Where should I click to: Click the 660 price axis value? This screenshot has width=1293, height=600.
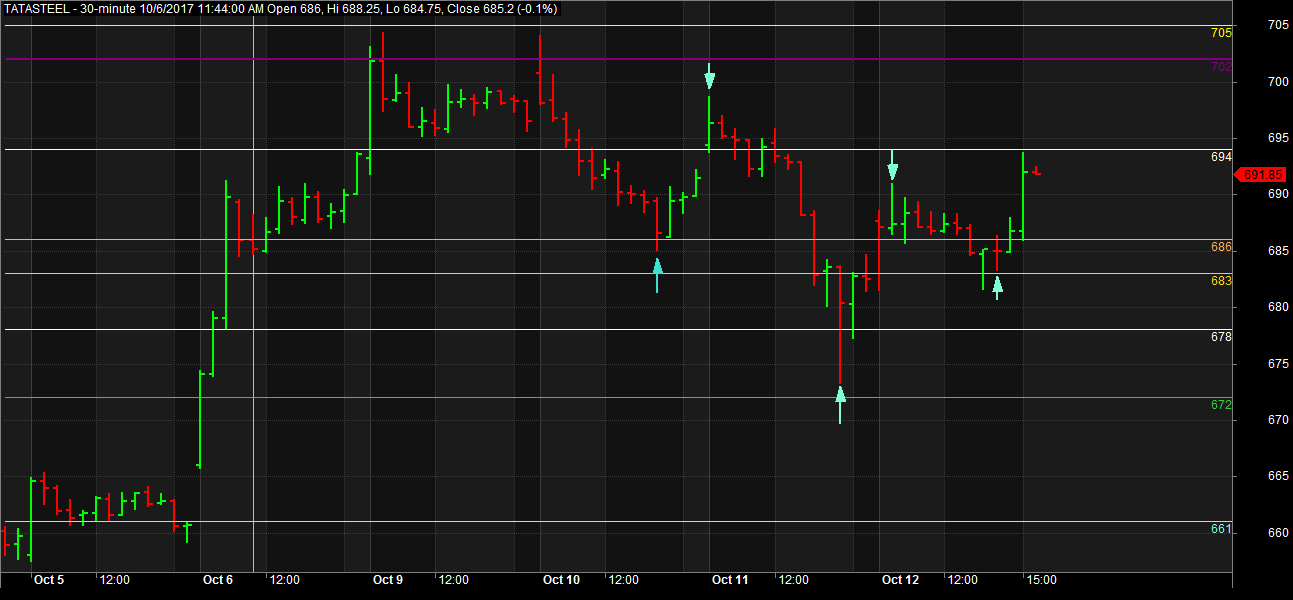1278,533
